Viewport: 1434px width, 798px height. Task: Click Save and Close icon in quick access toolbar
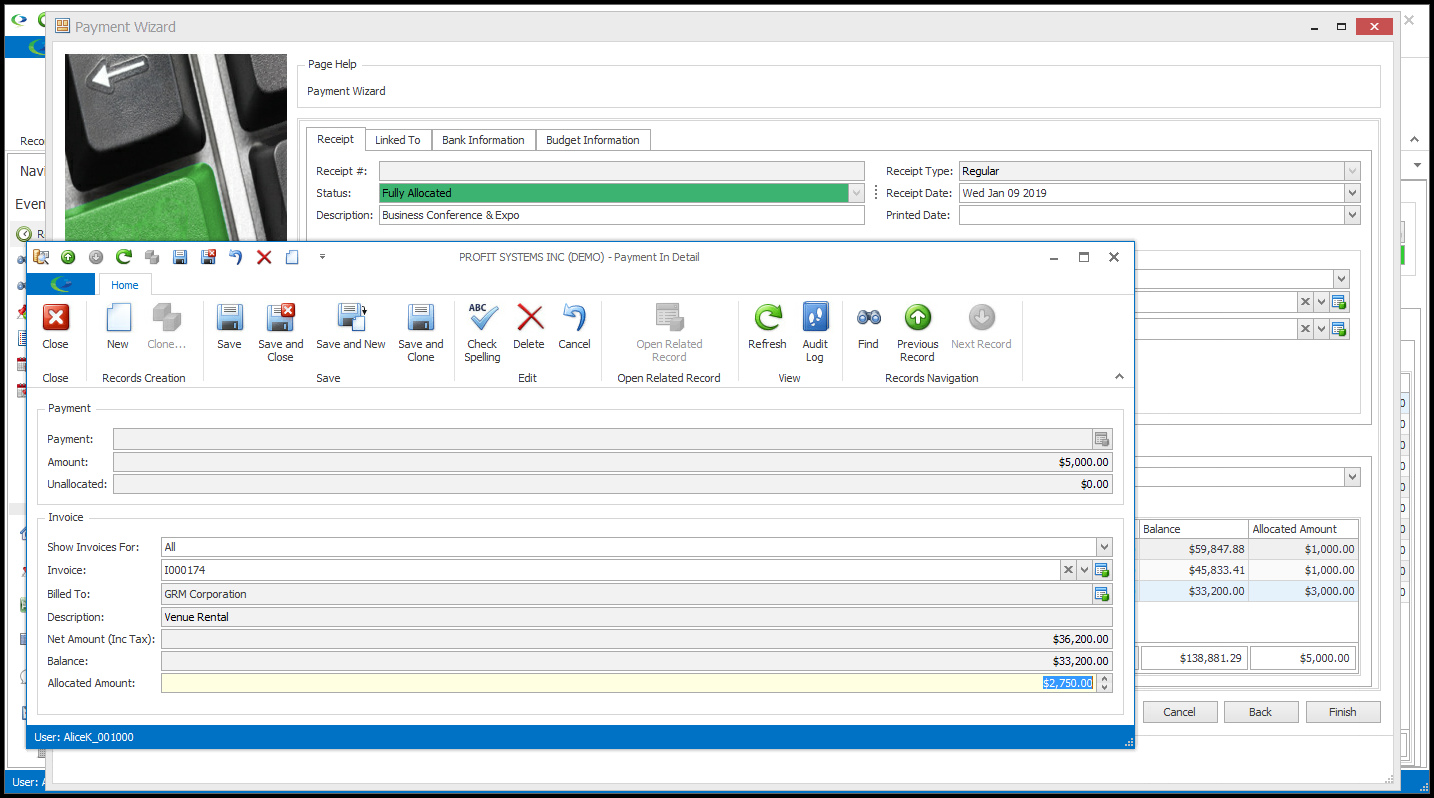coord(208,257)
